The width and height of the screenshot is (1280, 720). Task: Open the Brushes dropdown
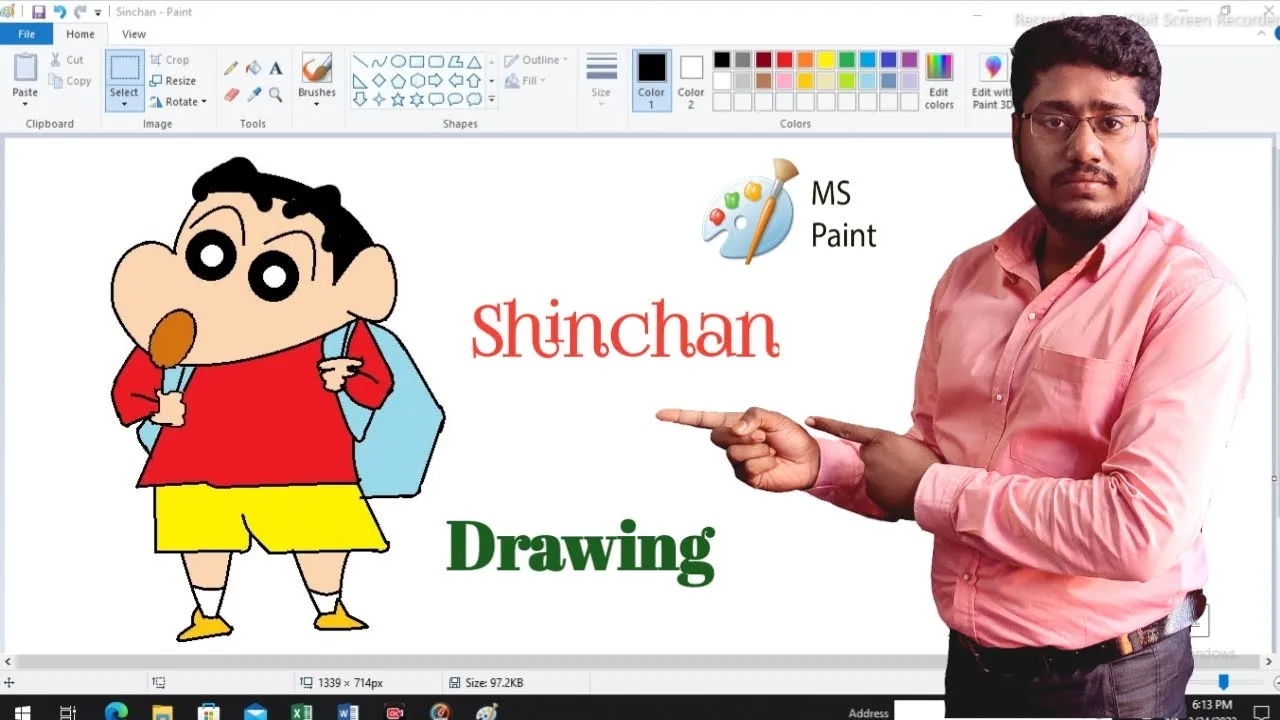point(317,80)
